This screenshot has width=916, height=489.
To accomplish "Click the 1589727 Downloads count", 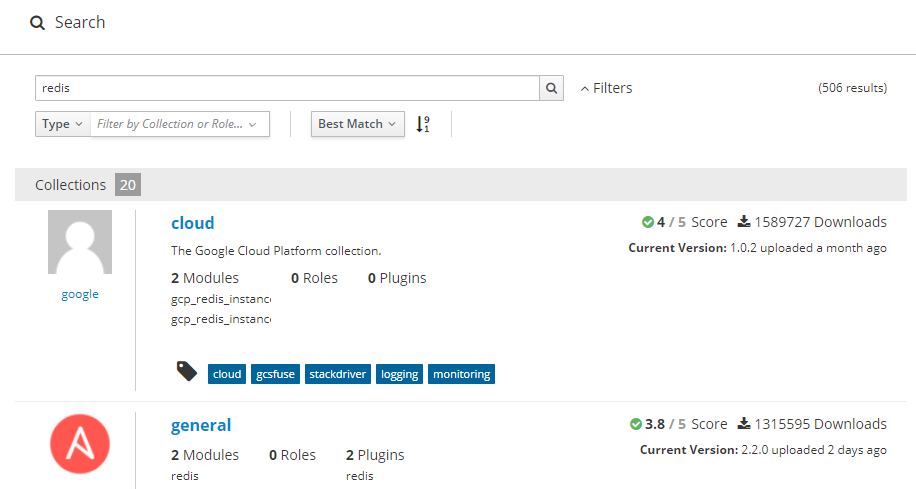I will (820, 222).
